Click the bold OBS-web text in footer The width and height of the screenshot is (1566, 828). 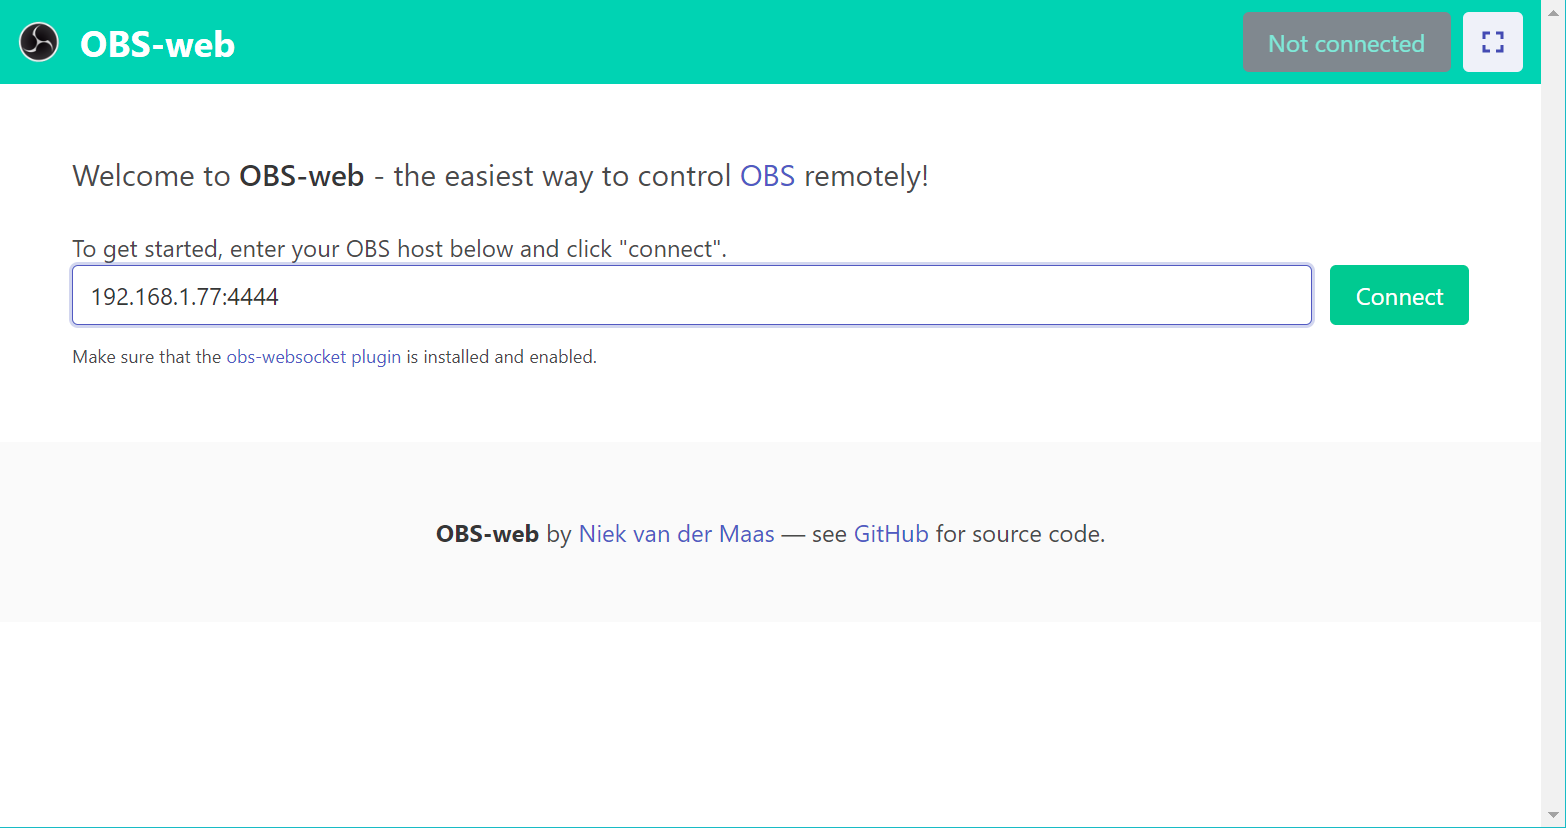click(487, 534)
